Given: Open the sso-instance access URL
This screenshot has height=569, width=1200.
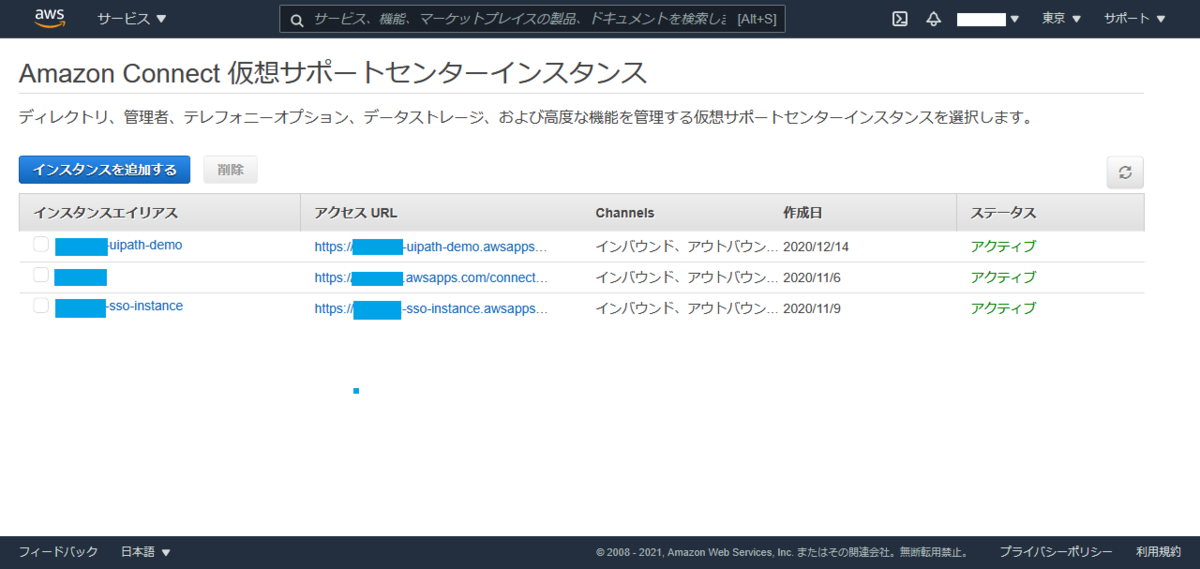Looking at the screenshot, I should point(431,308).
